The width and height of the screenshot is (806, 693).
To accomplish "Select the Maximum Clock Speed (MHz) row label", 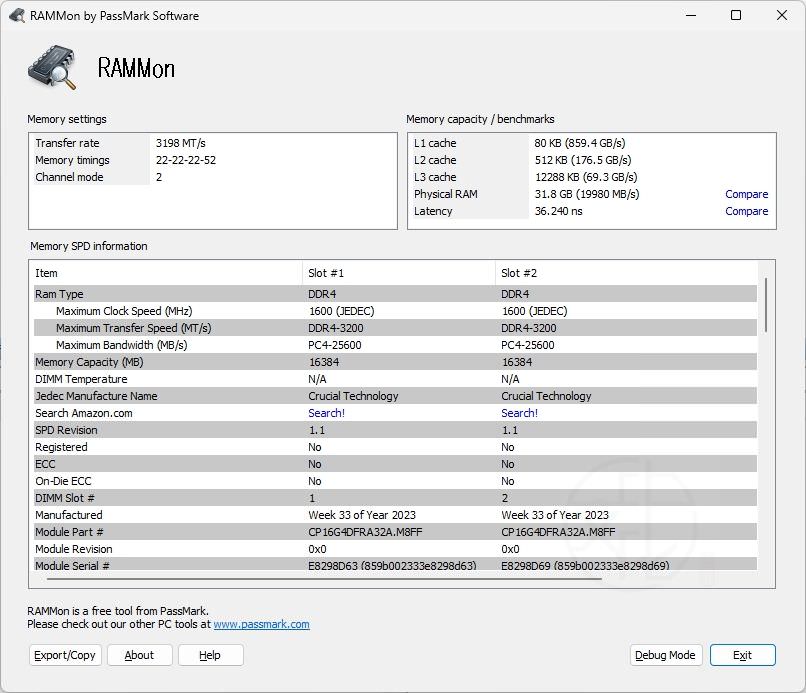I will pyautogui.click(x=124, y=311).
